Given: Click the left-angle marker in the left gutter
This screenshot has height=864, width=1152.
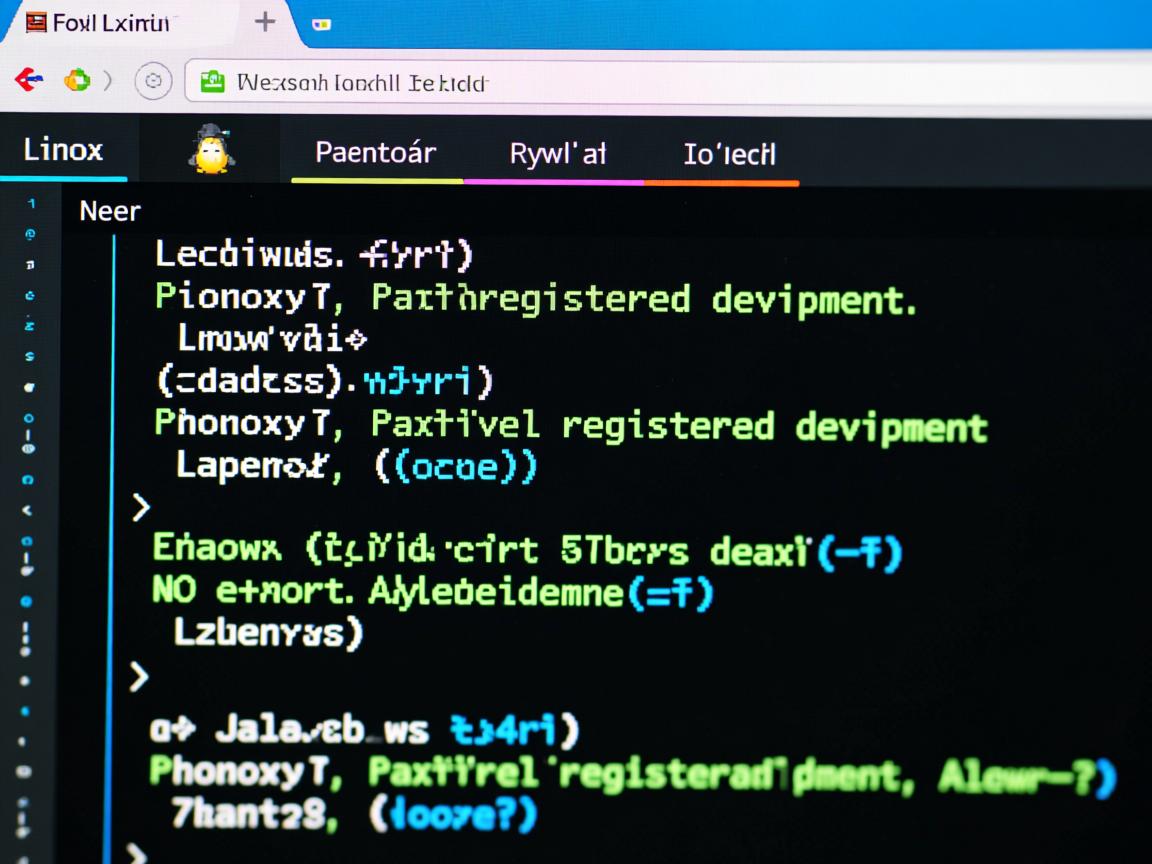Looking at the screenshot, I should [x=28, y=510].
